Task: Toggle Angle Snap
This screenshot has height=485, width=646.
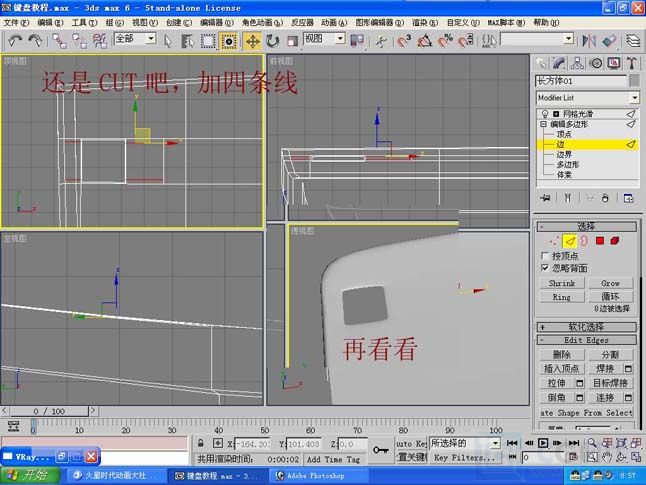Action: [424, 41]
